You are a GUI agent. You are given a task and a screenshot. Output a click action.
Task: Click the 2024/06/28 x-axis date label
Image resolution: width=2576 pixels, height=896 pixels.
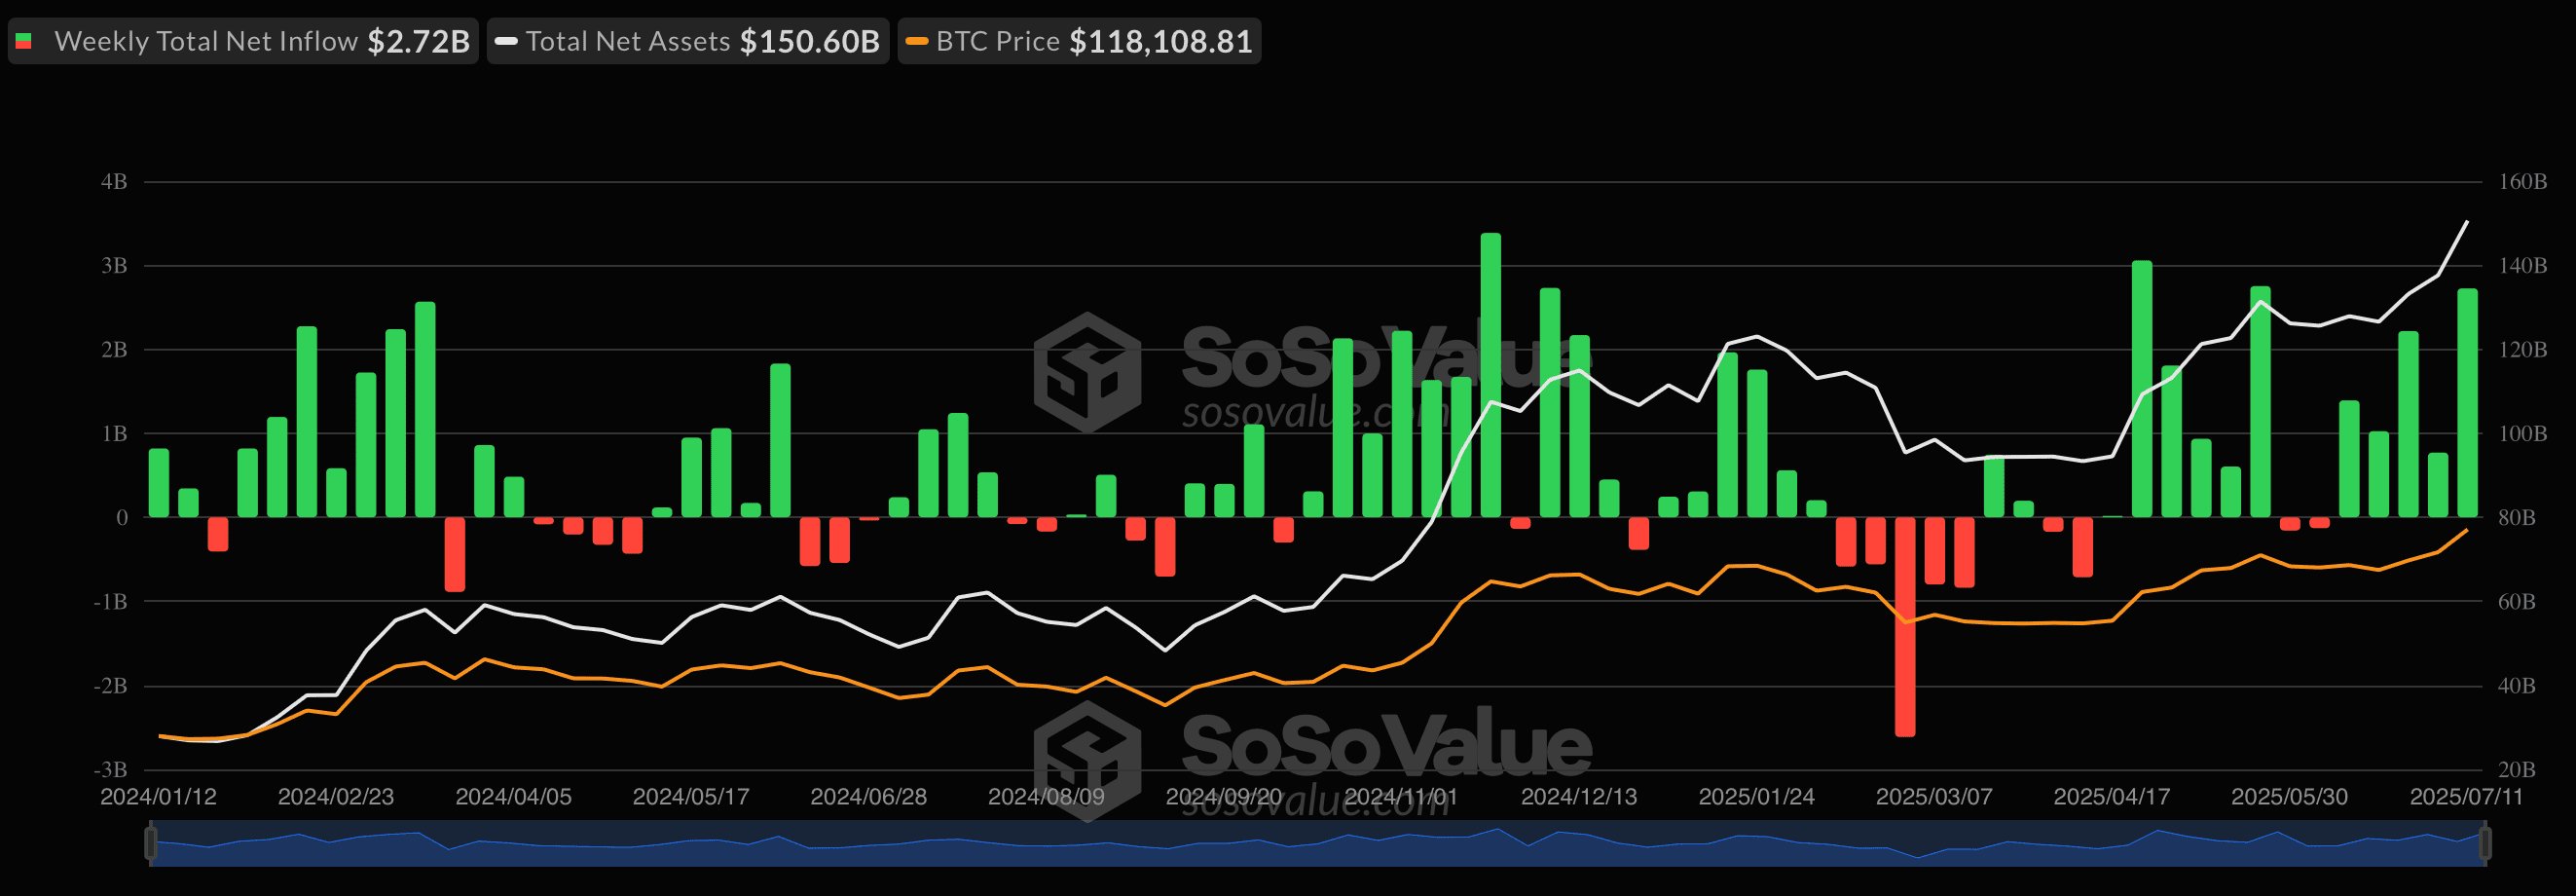coord(868,797)
